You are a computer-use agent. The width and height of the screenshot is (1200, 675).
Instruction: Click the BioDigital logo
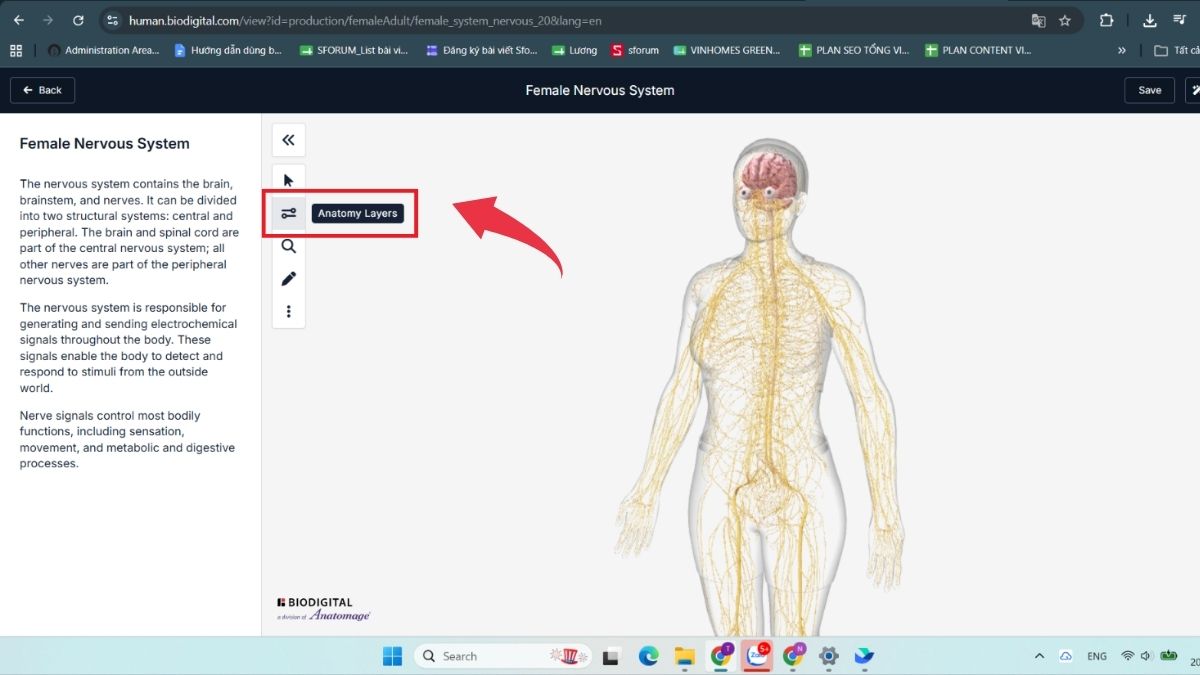tap(322, 609)
